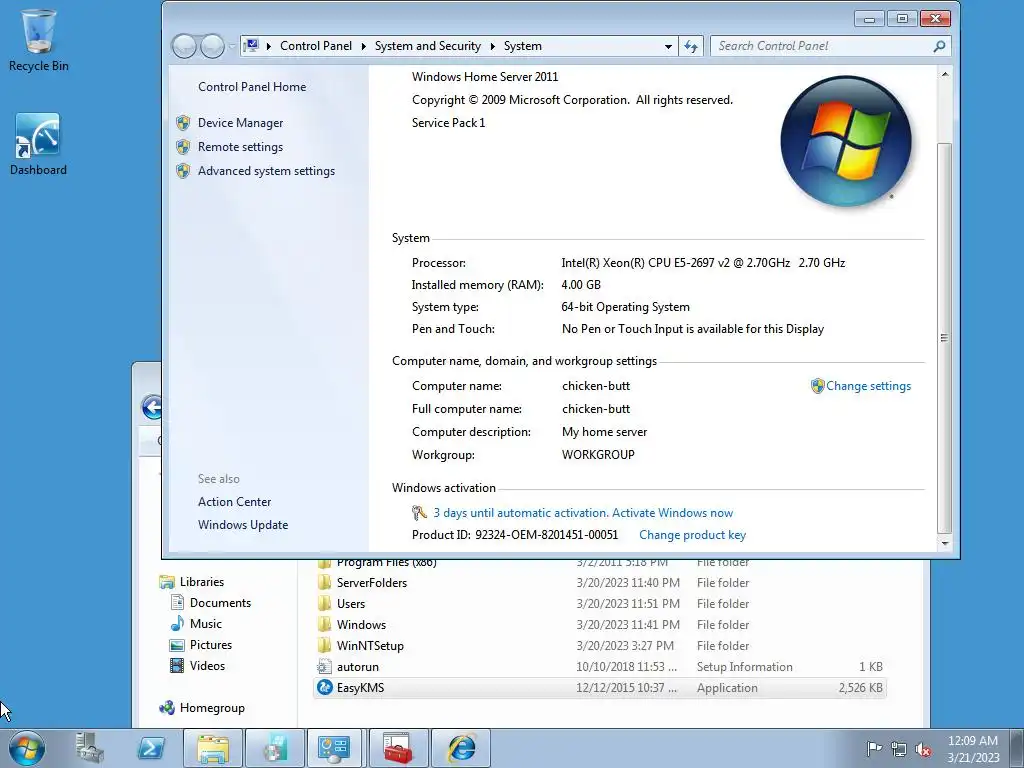Select Homegroup in Explorer navigation pane
Screen dimensions: 1024x768
(212, 708)
